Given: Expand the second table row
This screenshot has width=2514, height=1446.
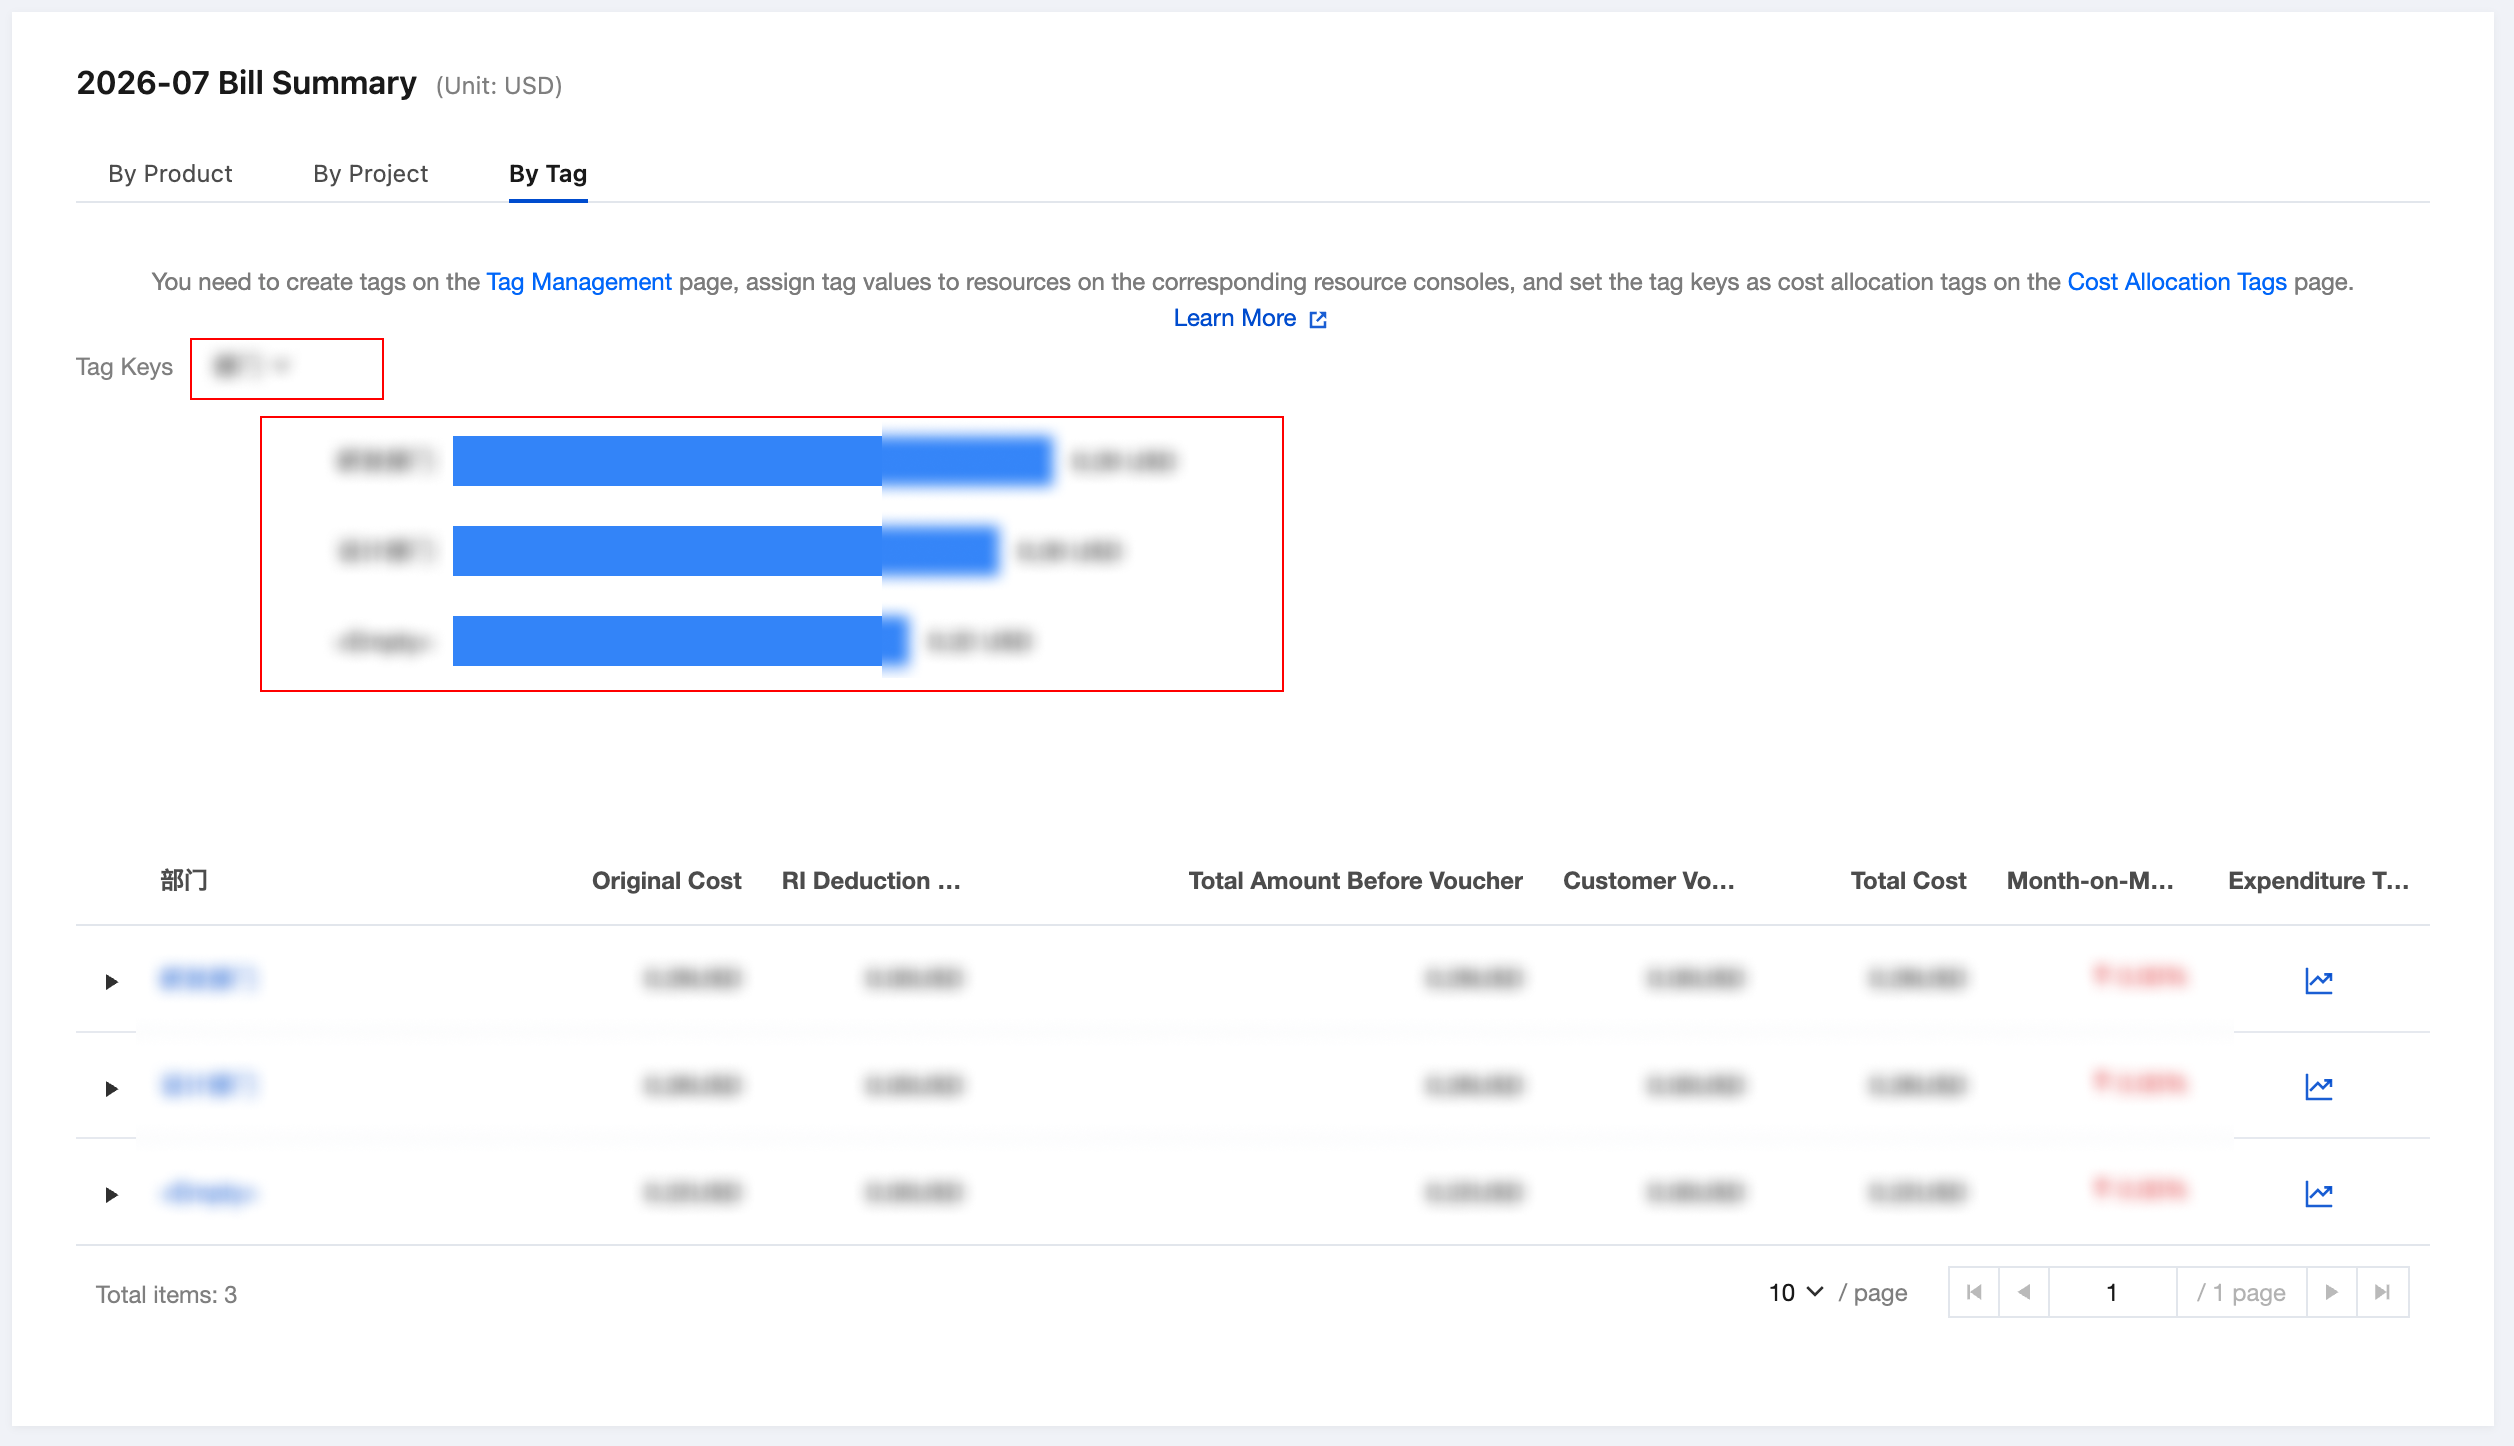Looking at the screenshot, I should (x=112, y=1088).
